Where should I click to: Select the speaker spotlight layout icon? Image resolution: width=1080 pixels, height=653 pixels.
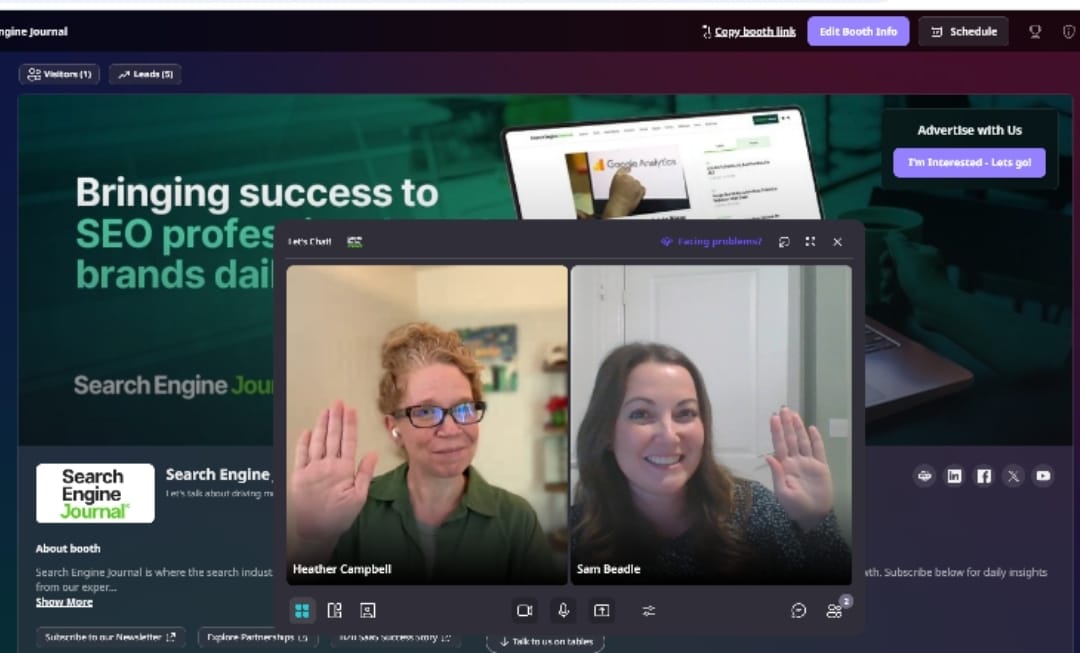click(x=368, y=610)
